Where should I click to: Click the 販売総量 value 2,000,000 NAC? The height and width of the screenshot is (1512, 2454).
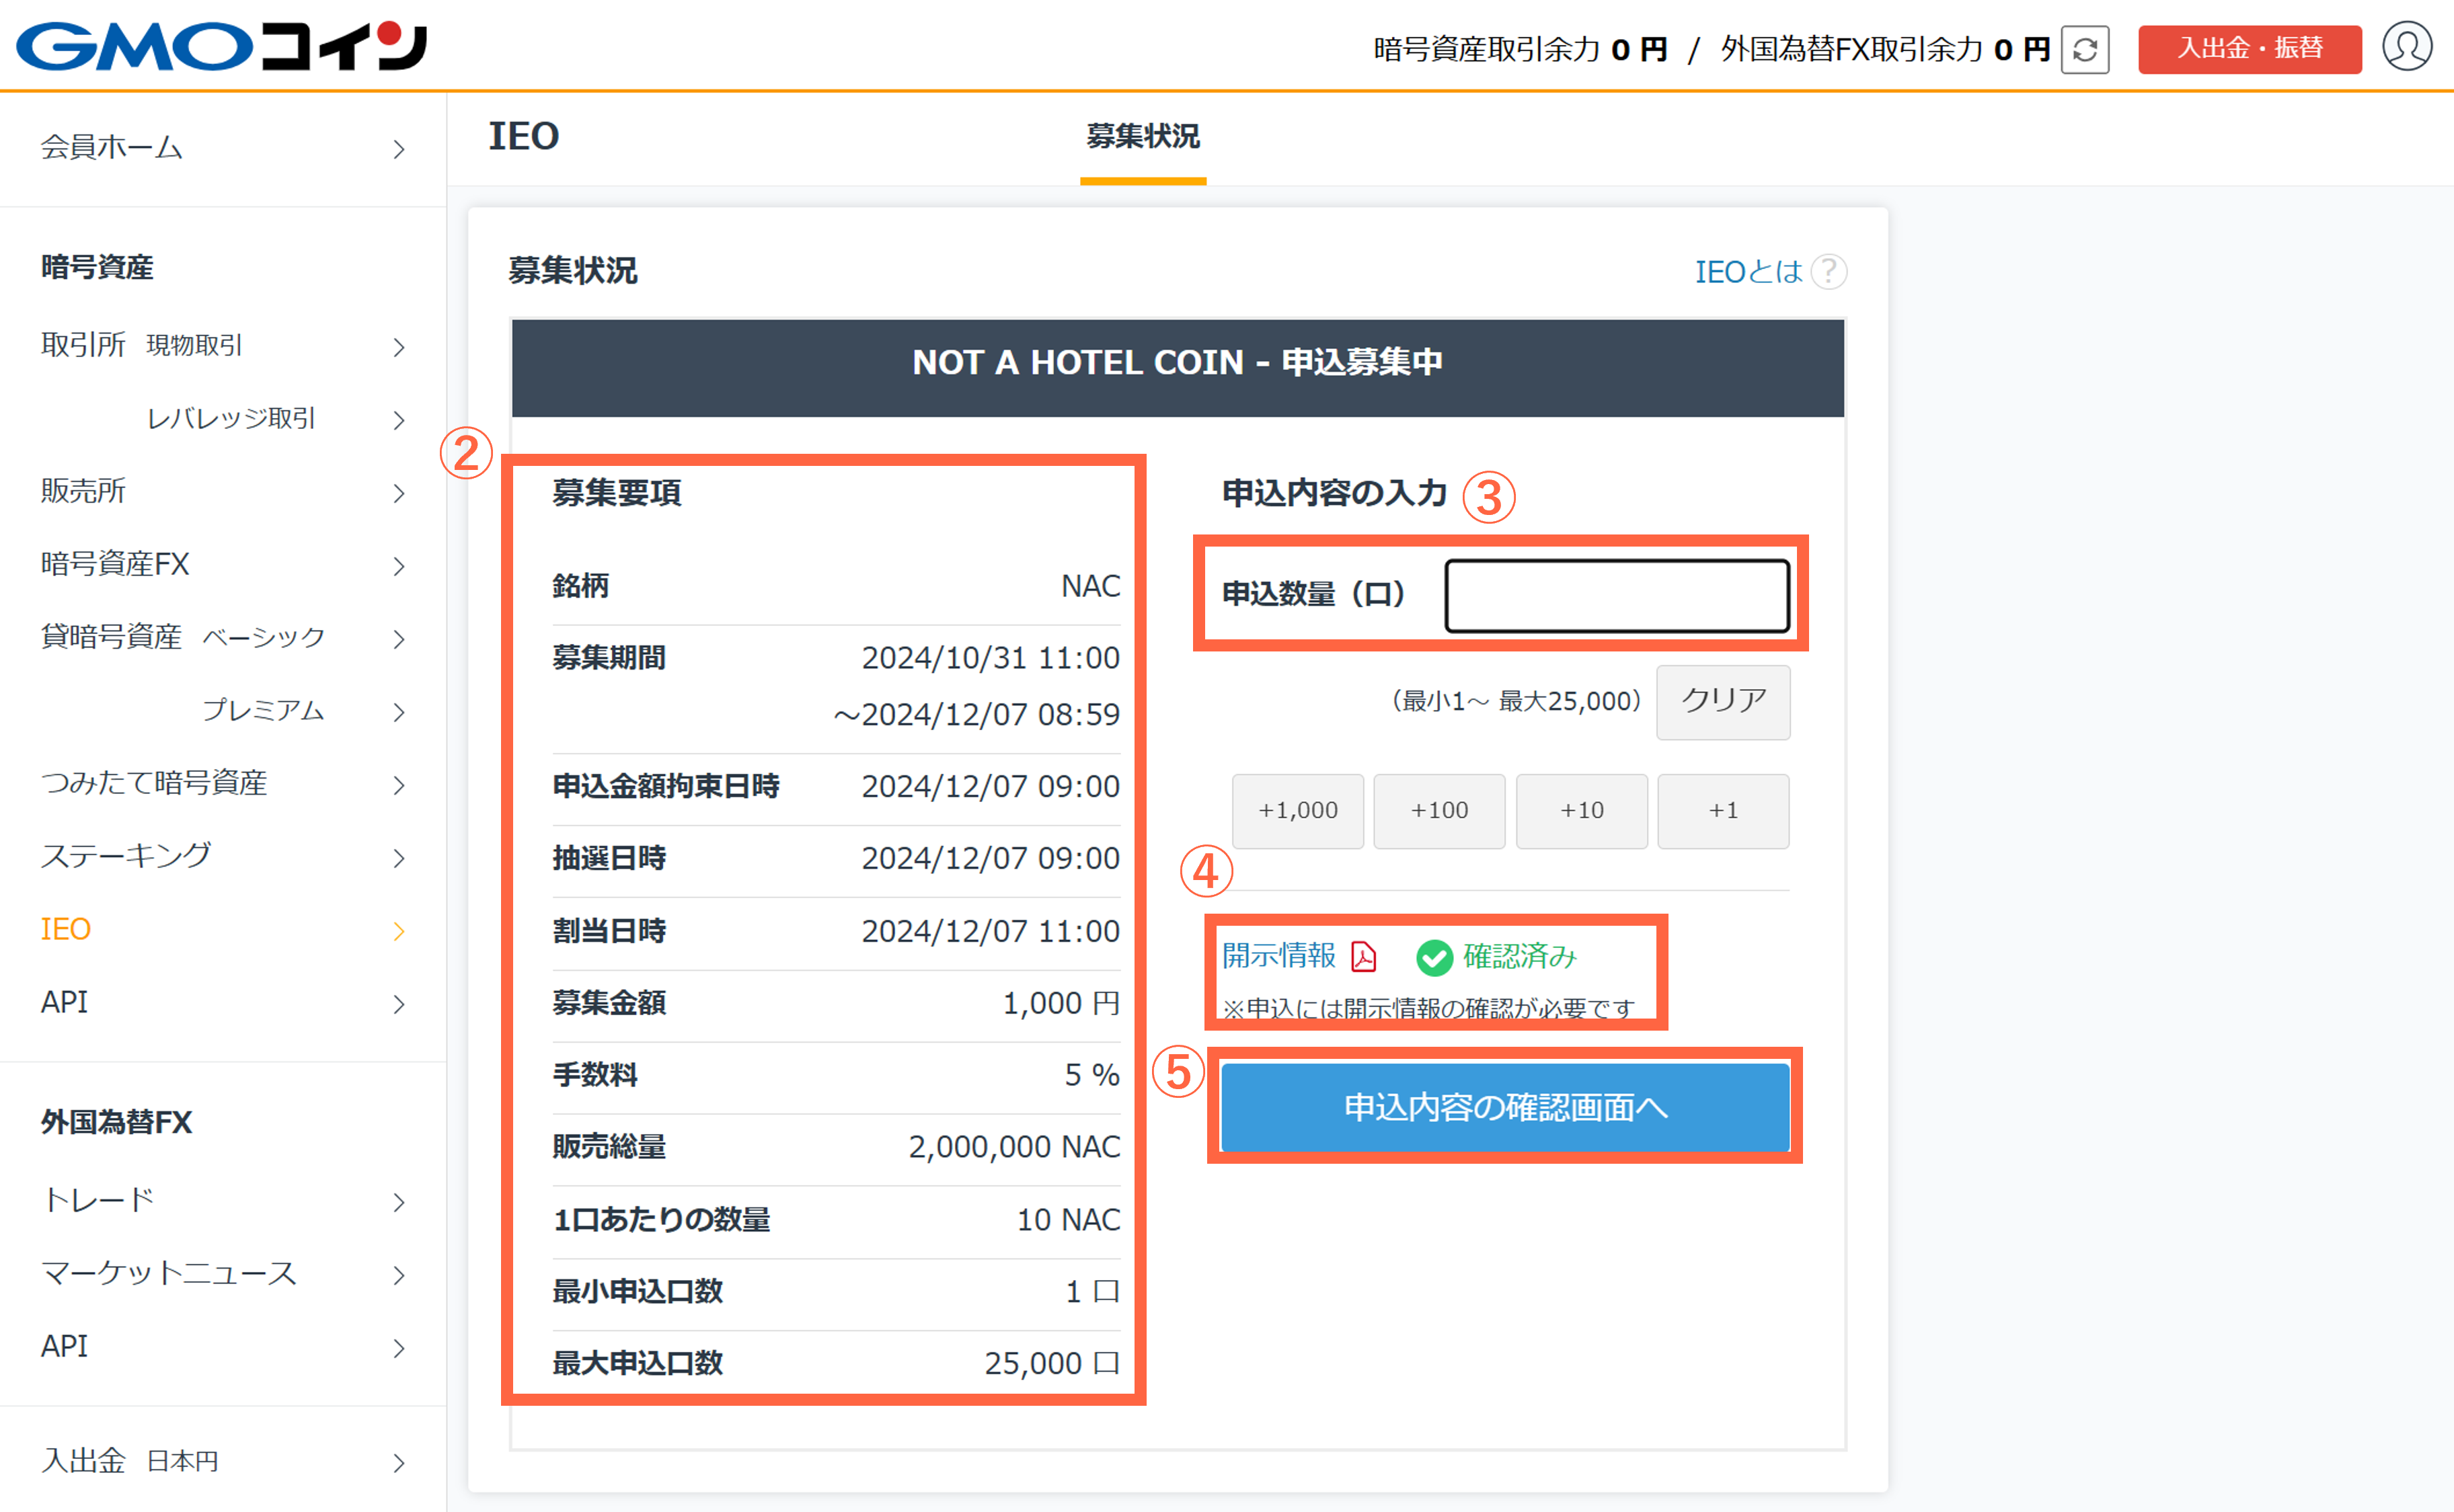[x=1014, y=1147]
